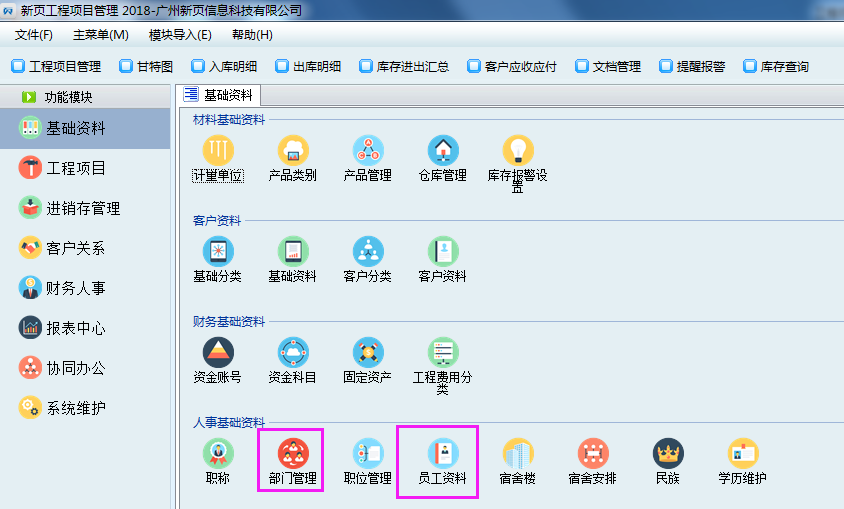Open 基础分类 icon under 客户资料
Screen dimensions: 844x509
point(218,251)
